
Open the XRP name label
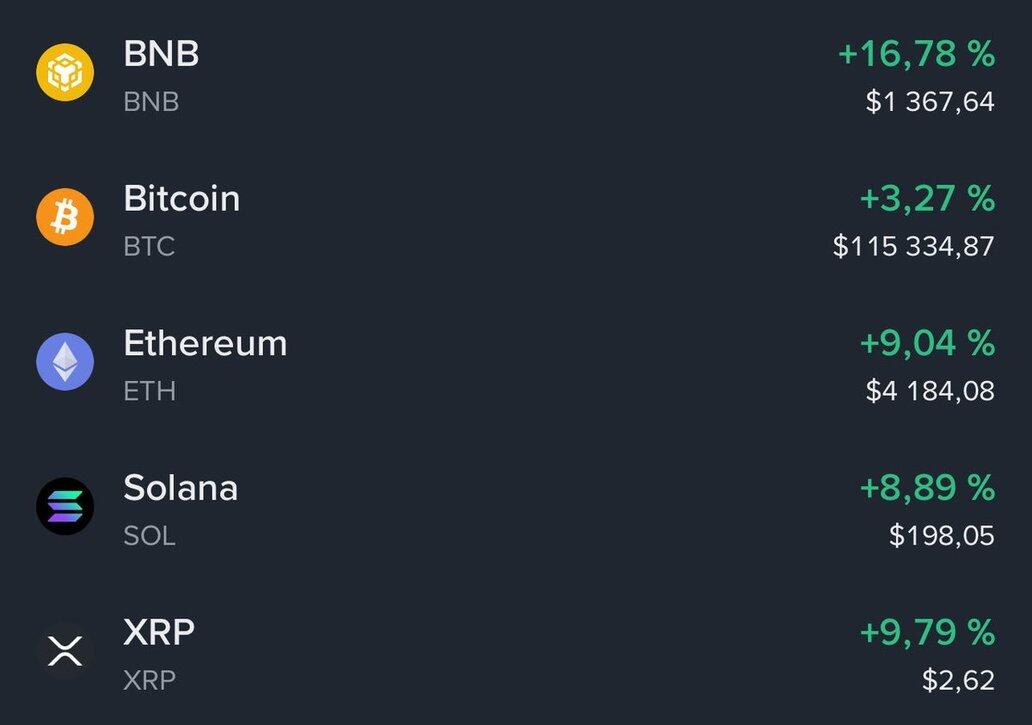(x=158, y=632)
